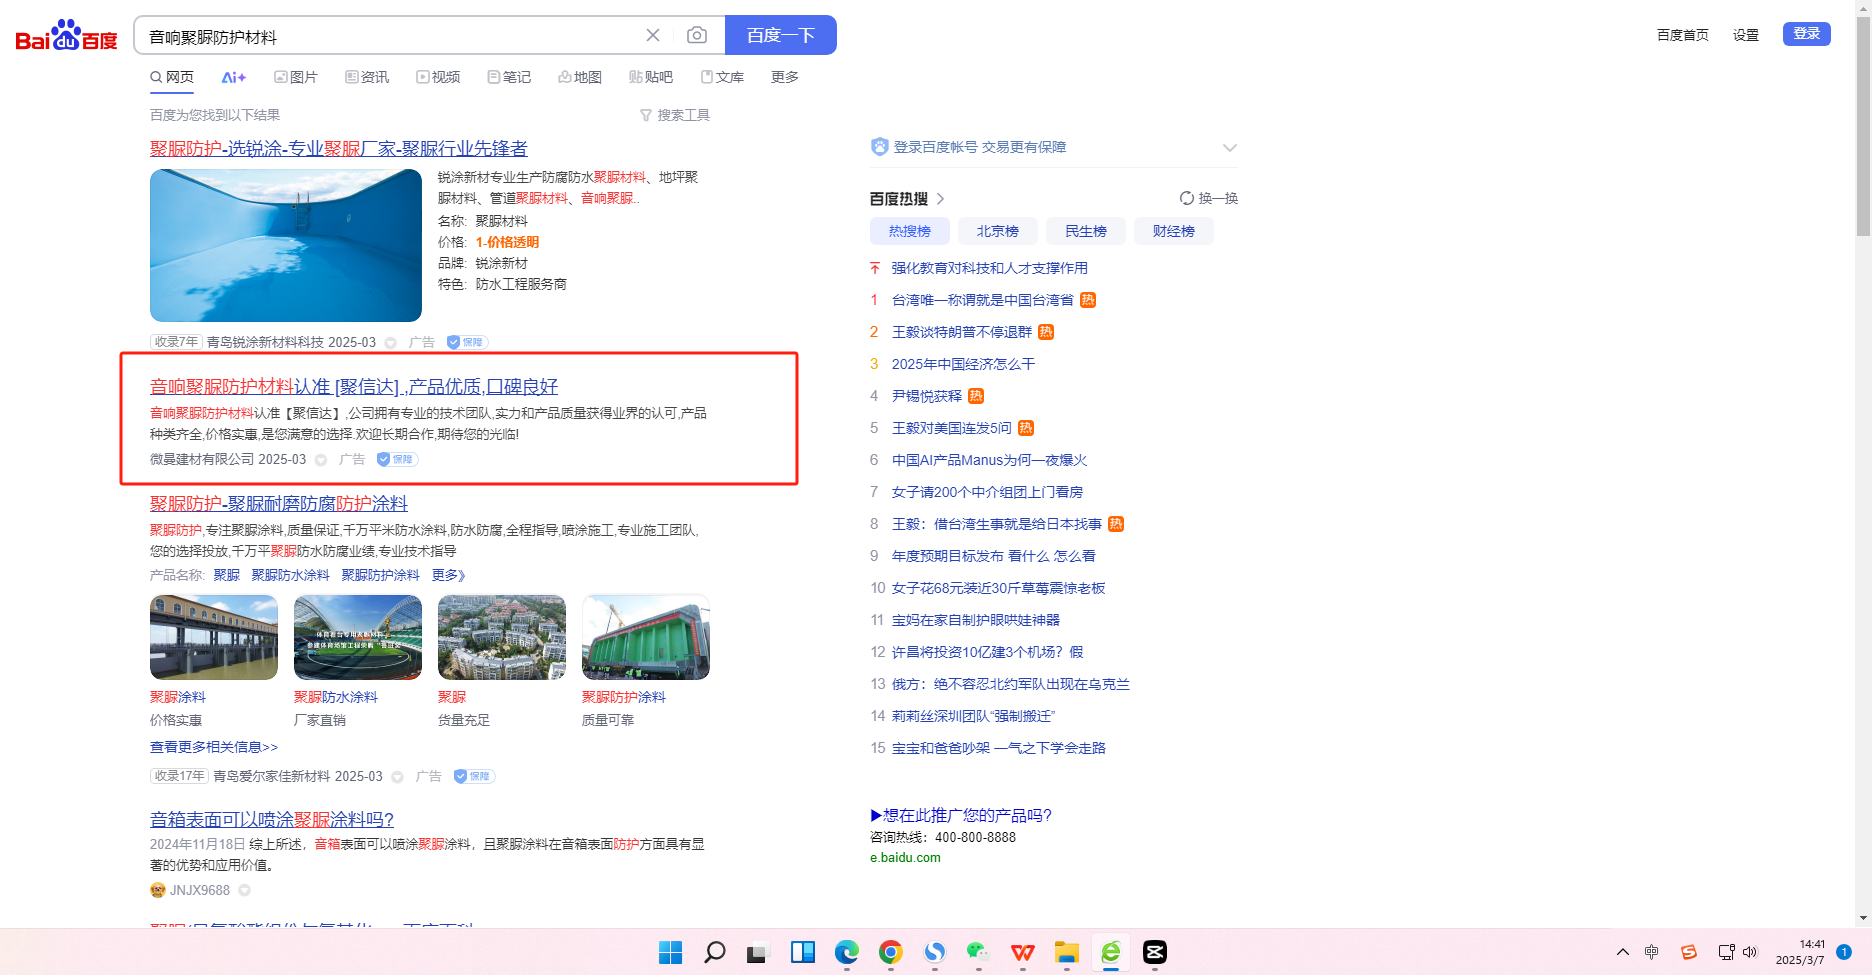This screenshot has height=975, width=1872.
Task: Open WeChat from the taskbar
Action: point(978,952)
